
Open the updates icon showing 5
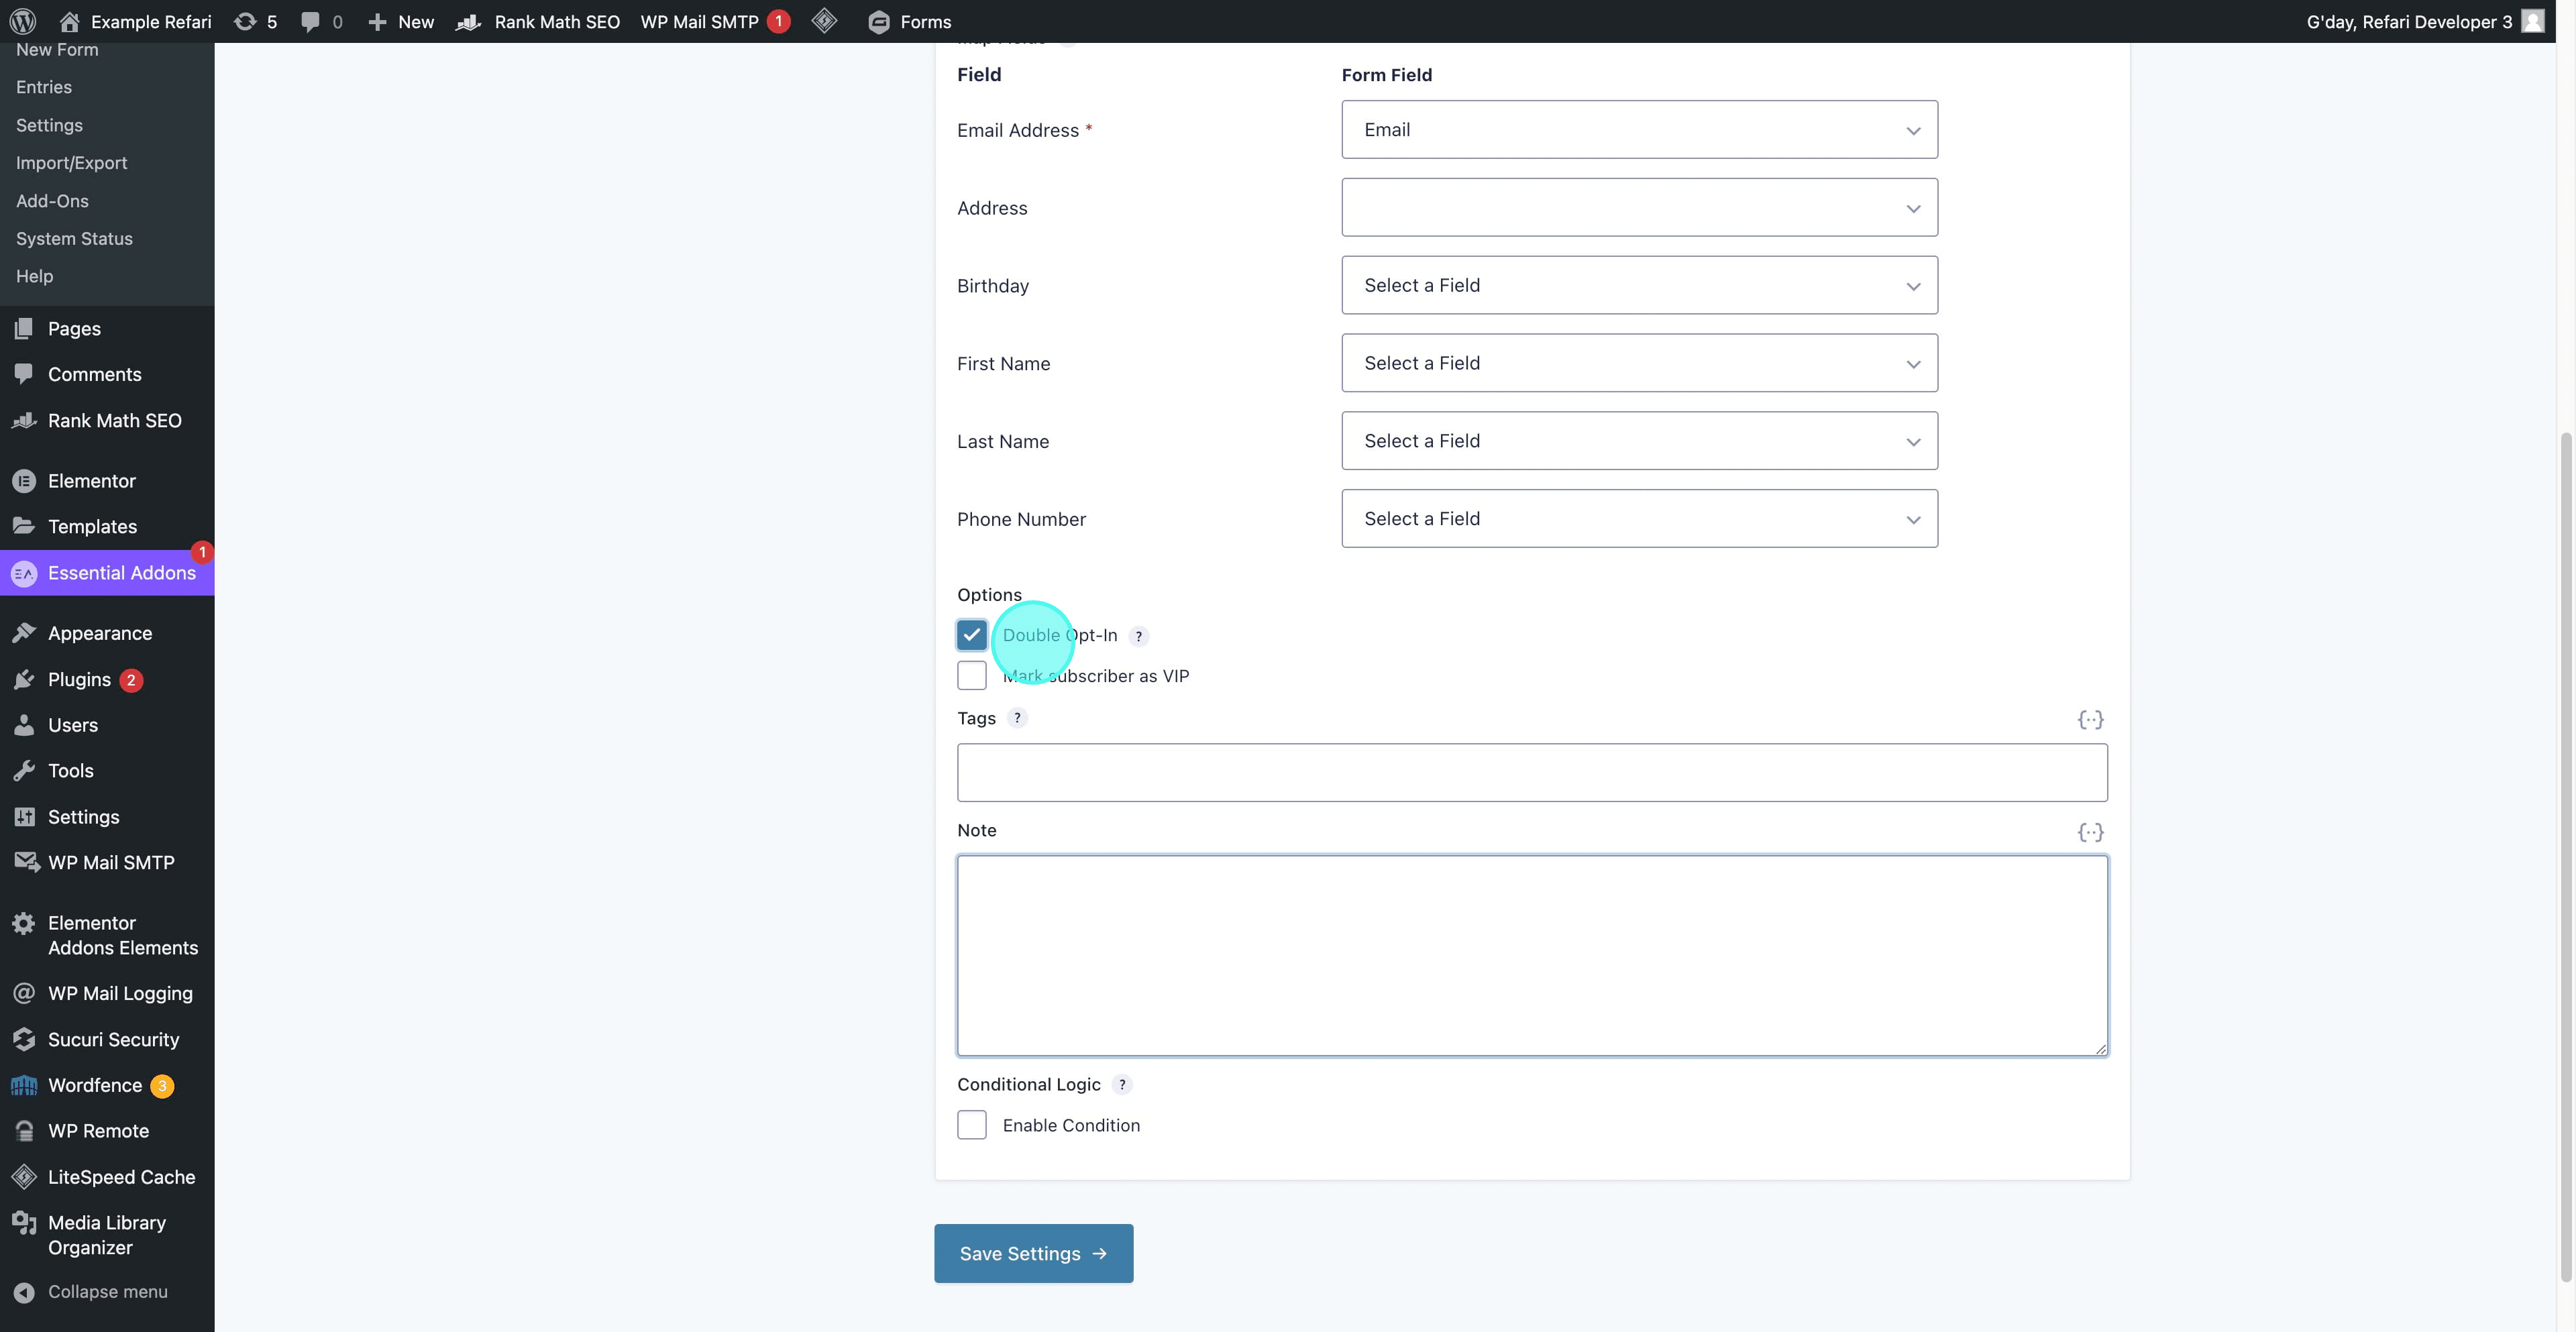245,21
